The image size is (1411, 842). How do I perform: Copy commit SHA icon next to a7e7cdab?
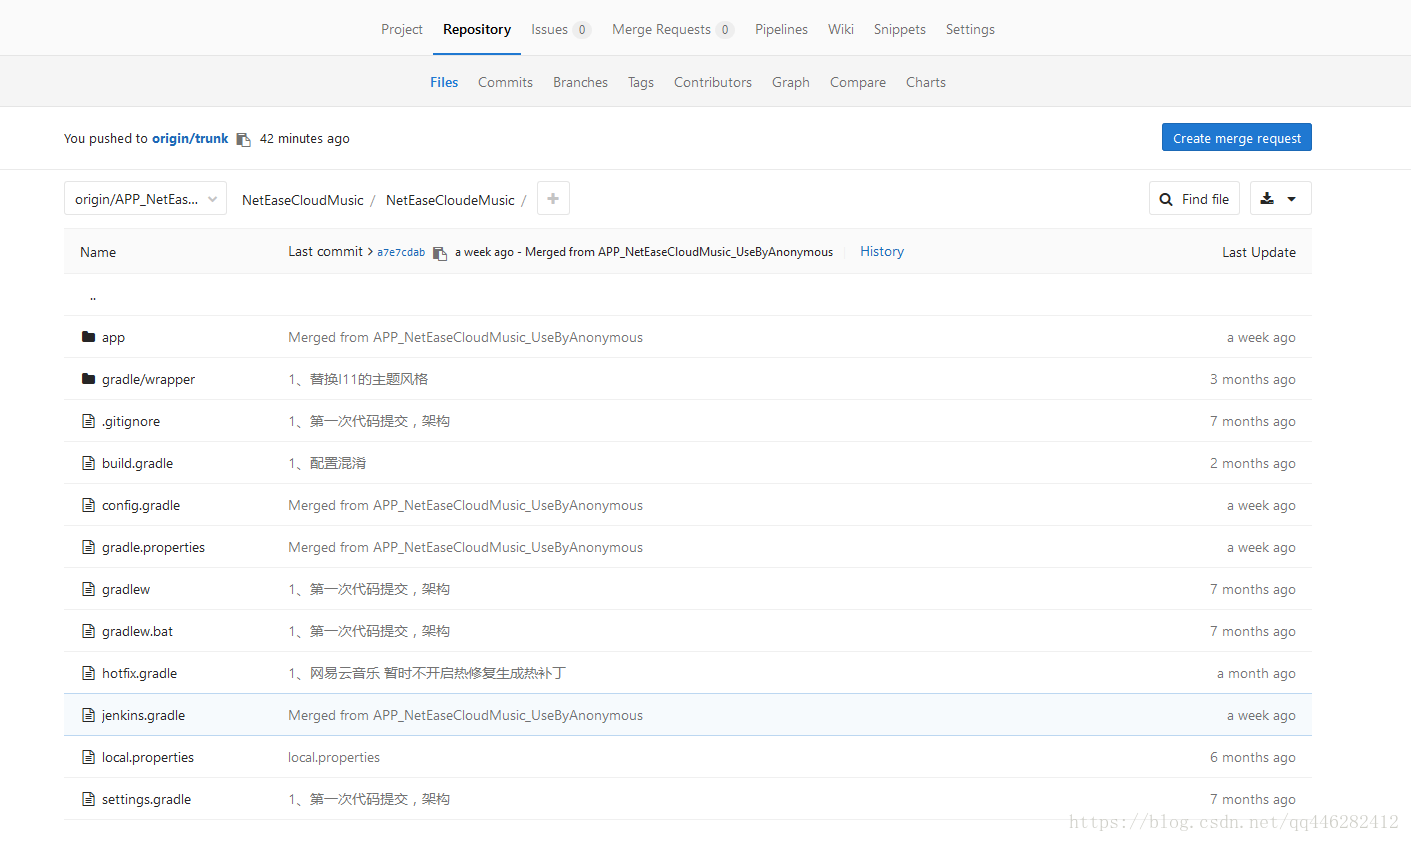click(x=439, y=253)
